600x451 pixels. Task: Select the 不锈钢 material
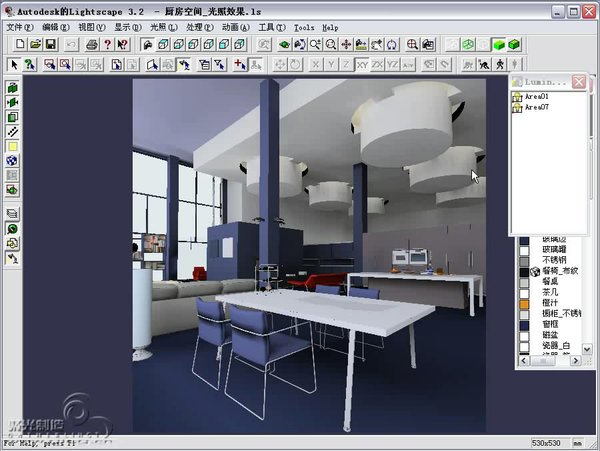554,260
